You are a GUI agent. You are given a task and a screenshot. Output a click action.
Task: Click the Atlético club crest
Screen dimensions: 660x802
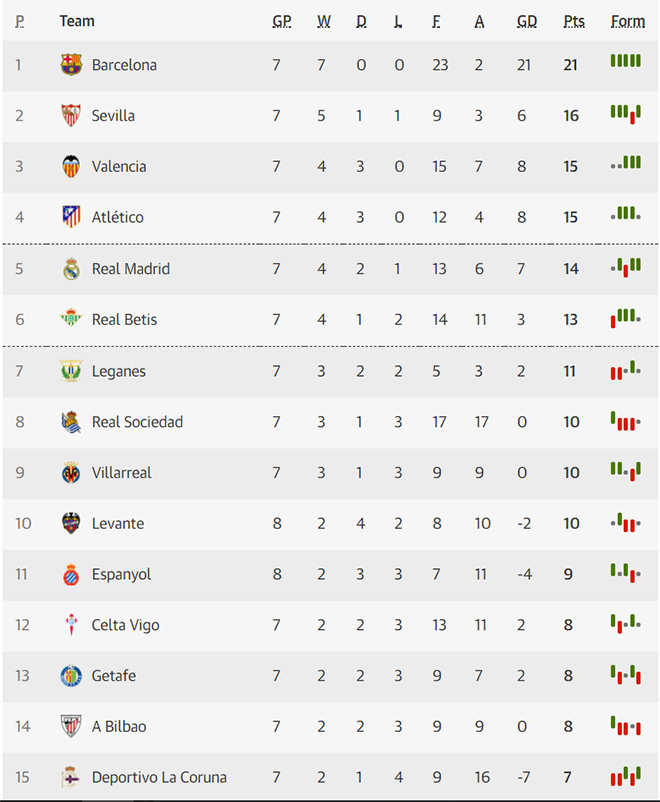[x=71, y=217]
